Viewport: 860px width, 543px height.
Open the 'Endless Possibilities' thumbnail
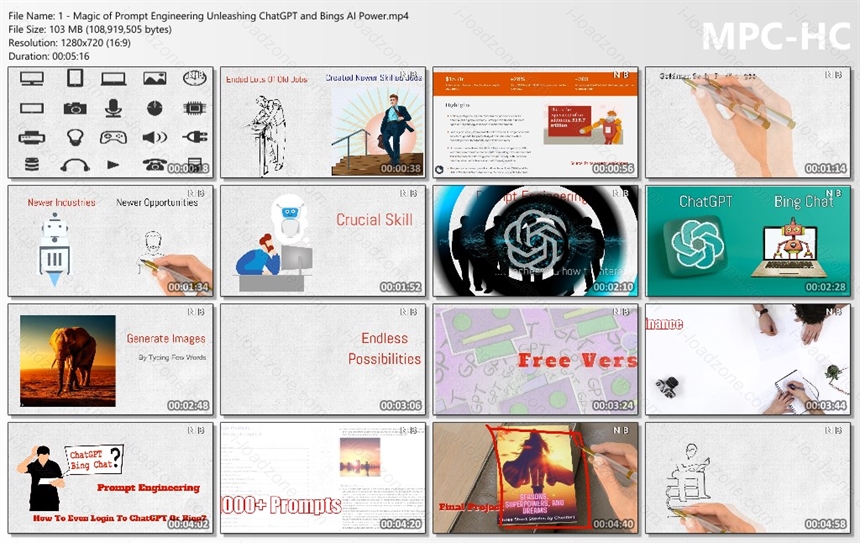pyautogui.click(x=322, y=359)
